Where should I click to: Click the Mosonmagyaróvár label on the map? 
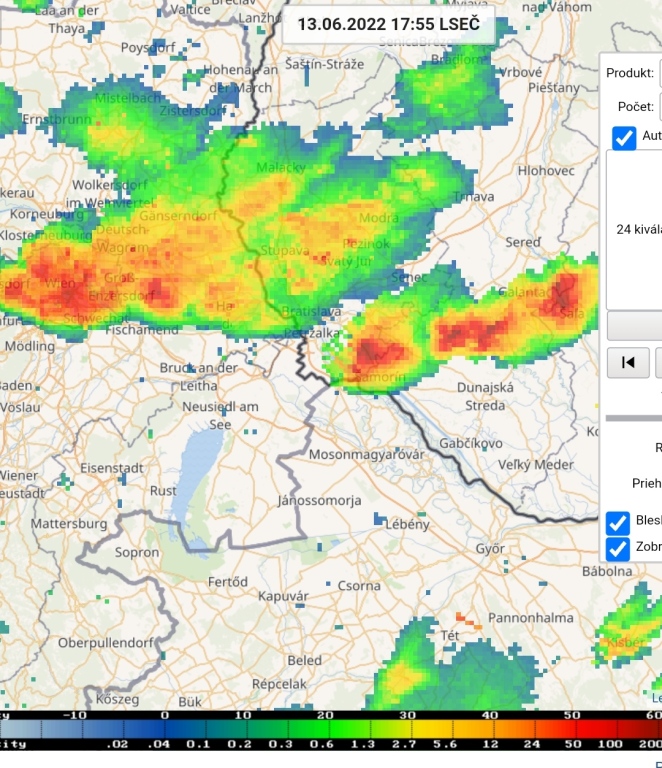[x=367, y=454]
